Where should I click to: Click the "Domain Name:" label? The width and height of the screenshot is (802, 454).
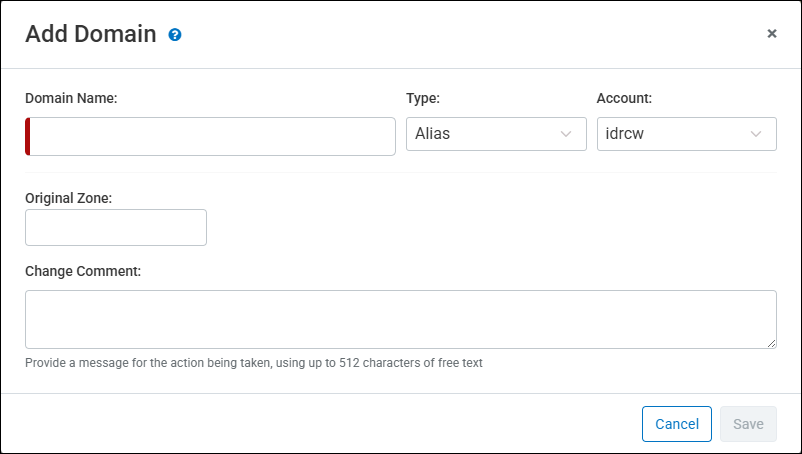coord(71,98)
